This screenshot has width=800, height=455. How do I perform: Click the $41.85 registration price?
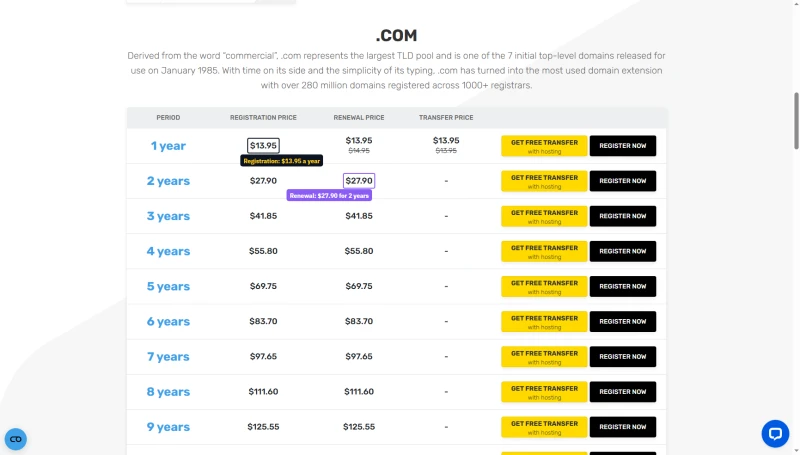(x=263, y=216)
